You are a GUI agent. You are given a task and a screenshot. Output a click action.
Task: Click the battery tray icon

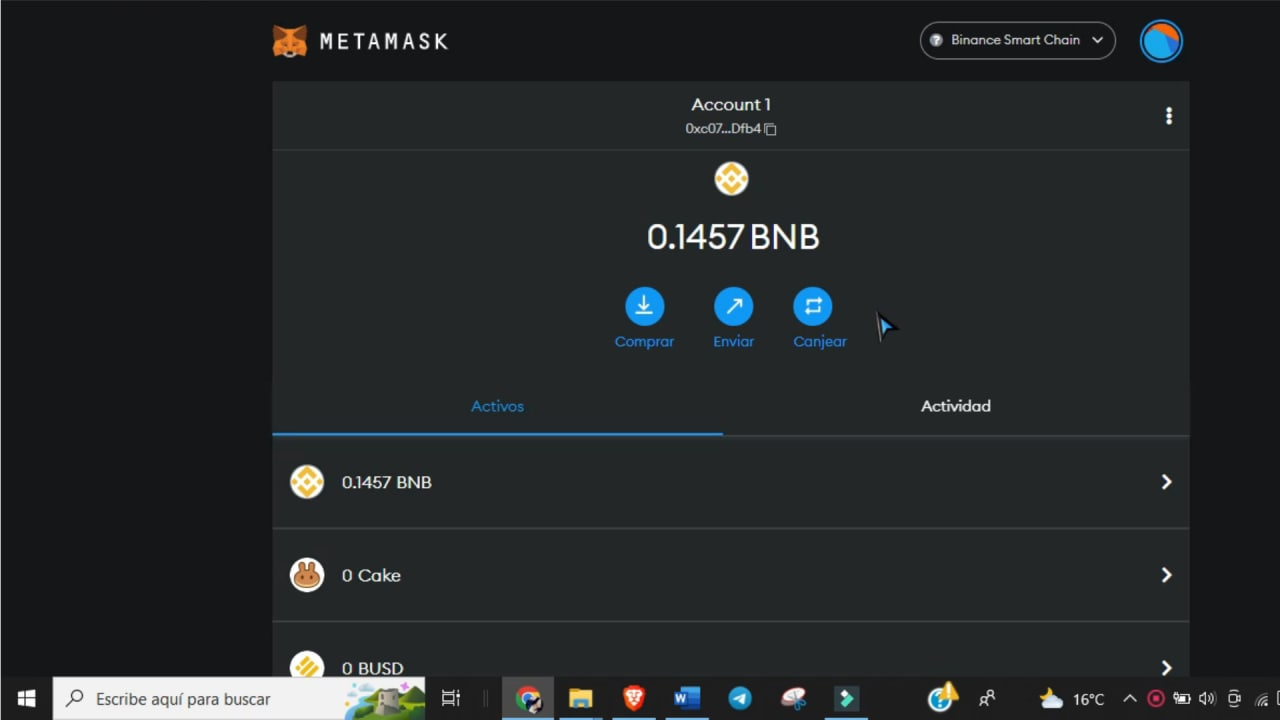(x=1181, y=699)
